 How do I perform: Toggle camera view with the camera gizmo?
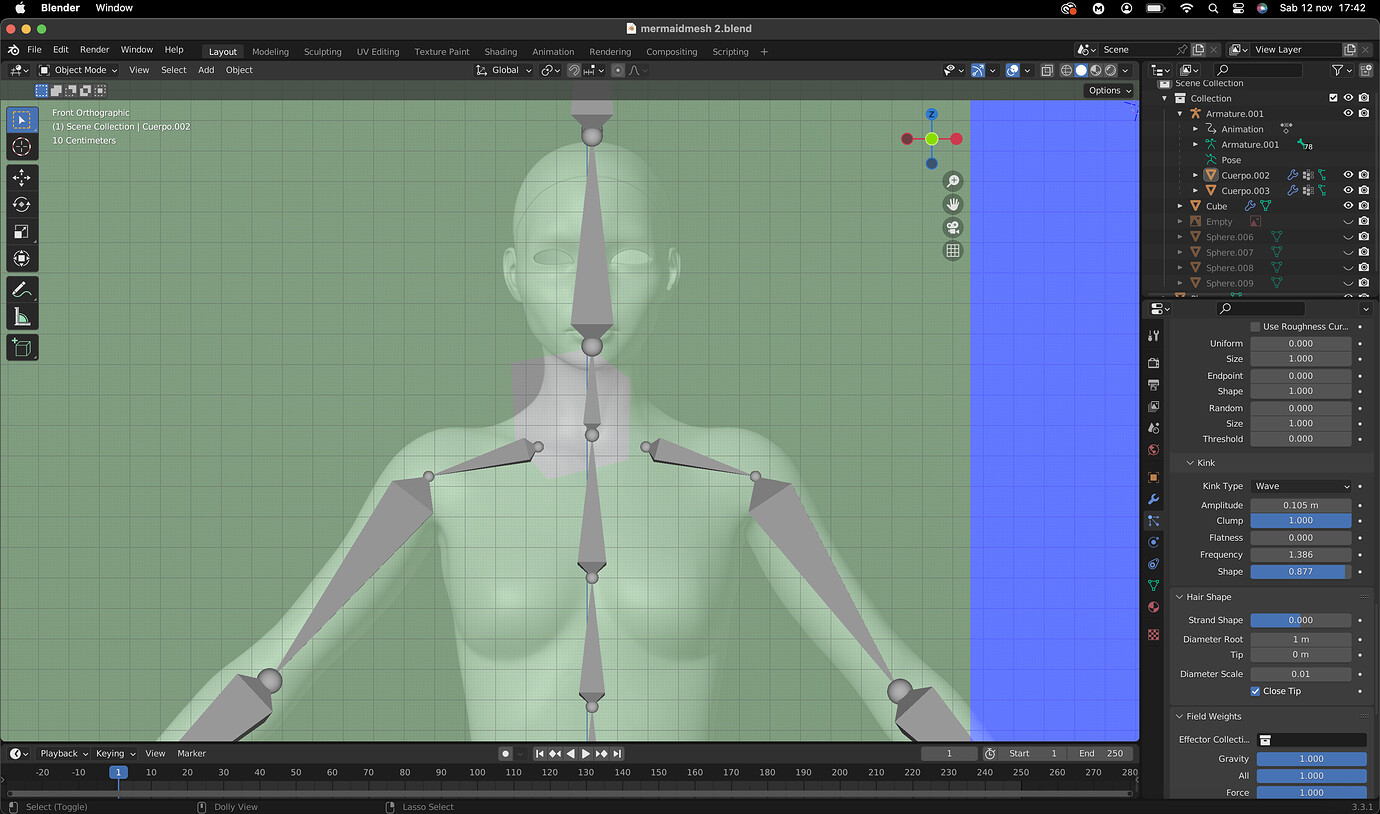[953, 228]
